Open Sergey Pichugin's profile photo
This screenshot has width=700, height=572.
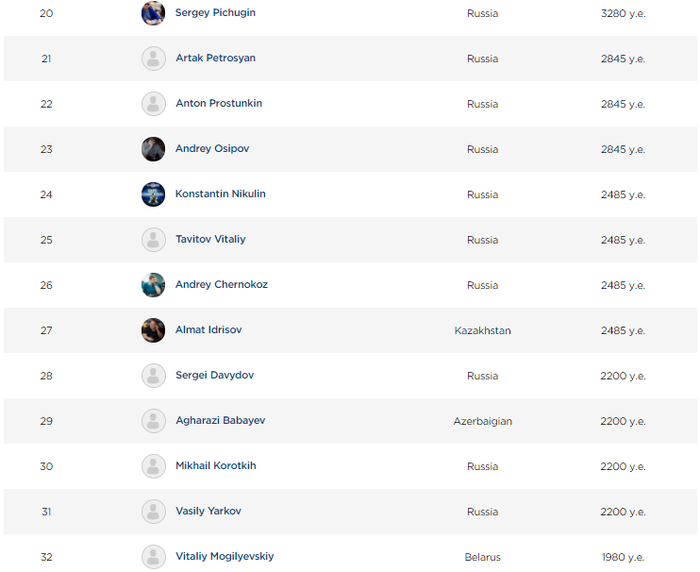153,13
